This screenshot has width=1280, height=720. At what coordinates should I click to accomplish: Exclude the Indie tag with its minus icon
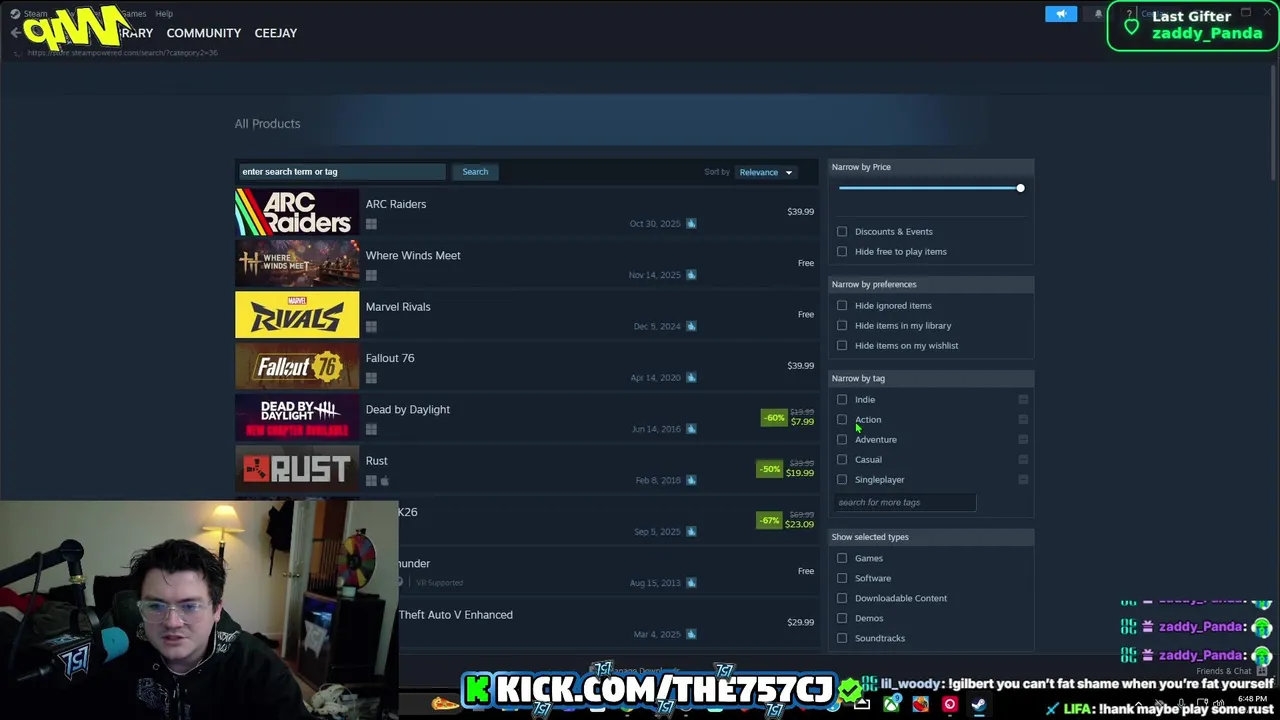[1023, 399]
